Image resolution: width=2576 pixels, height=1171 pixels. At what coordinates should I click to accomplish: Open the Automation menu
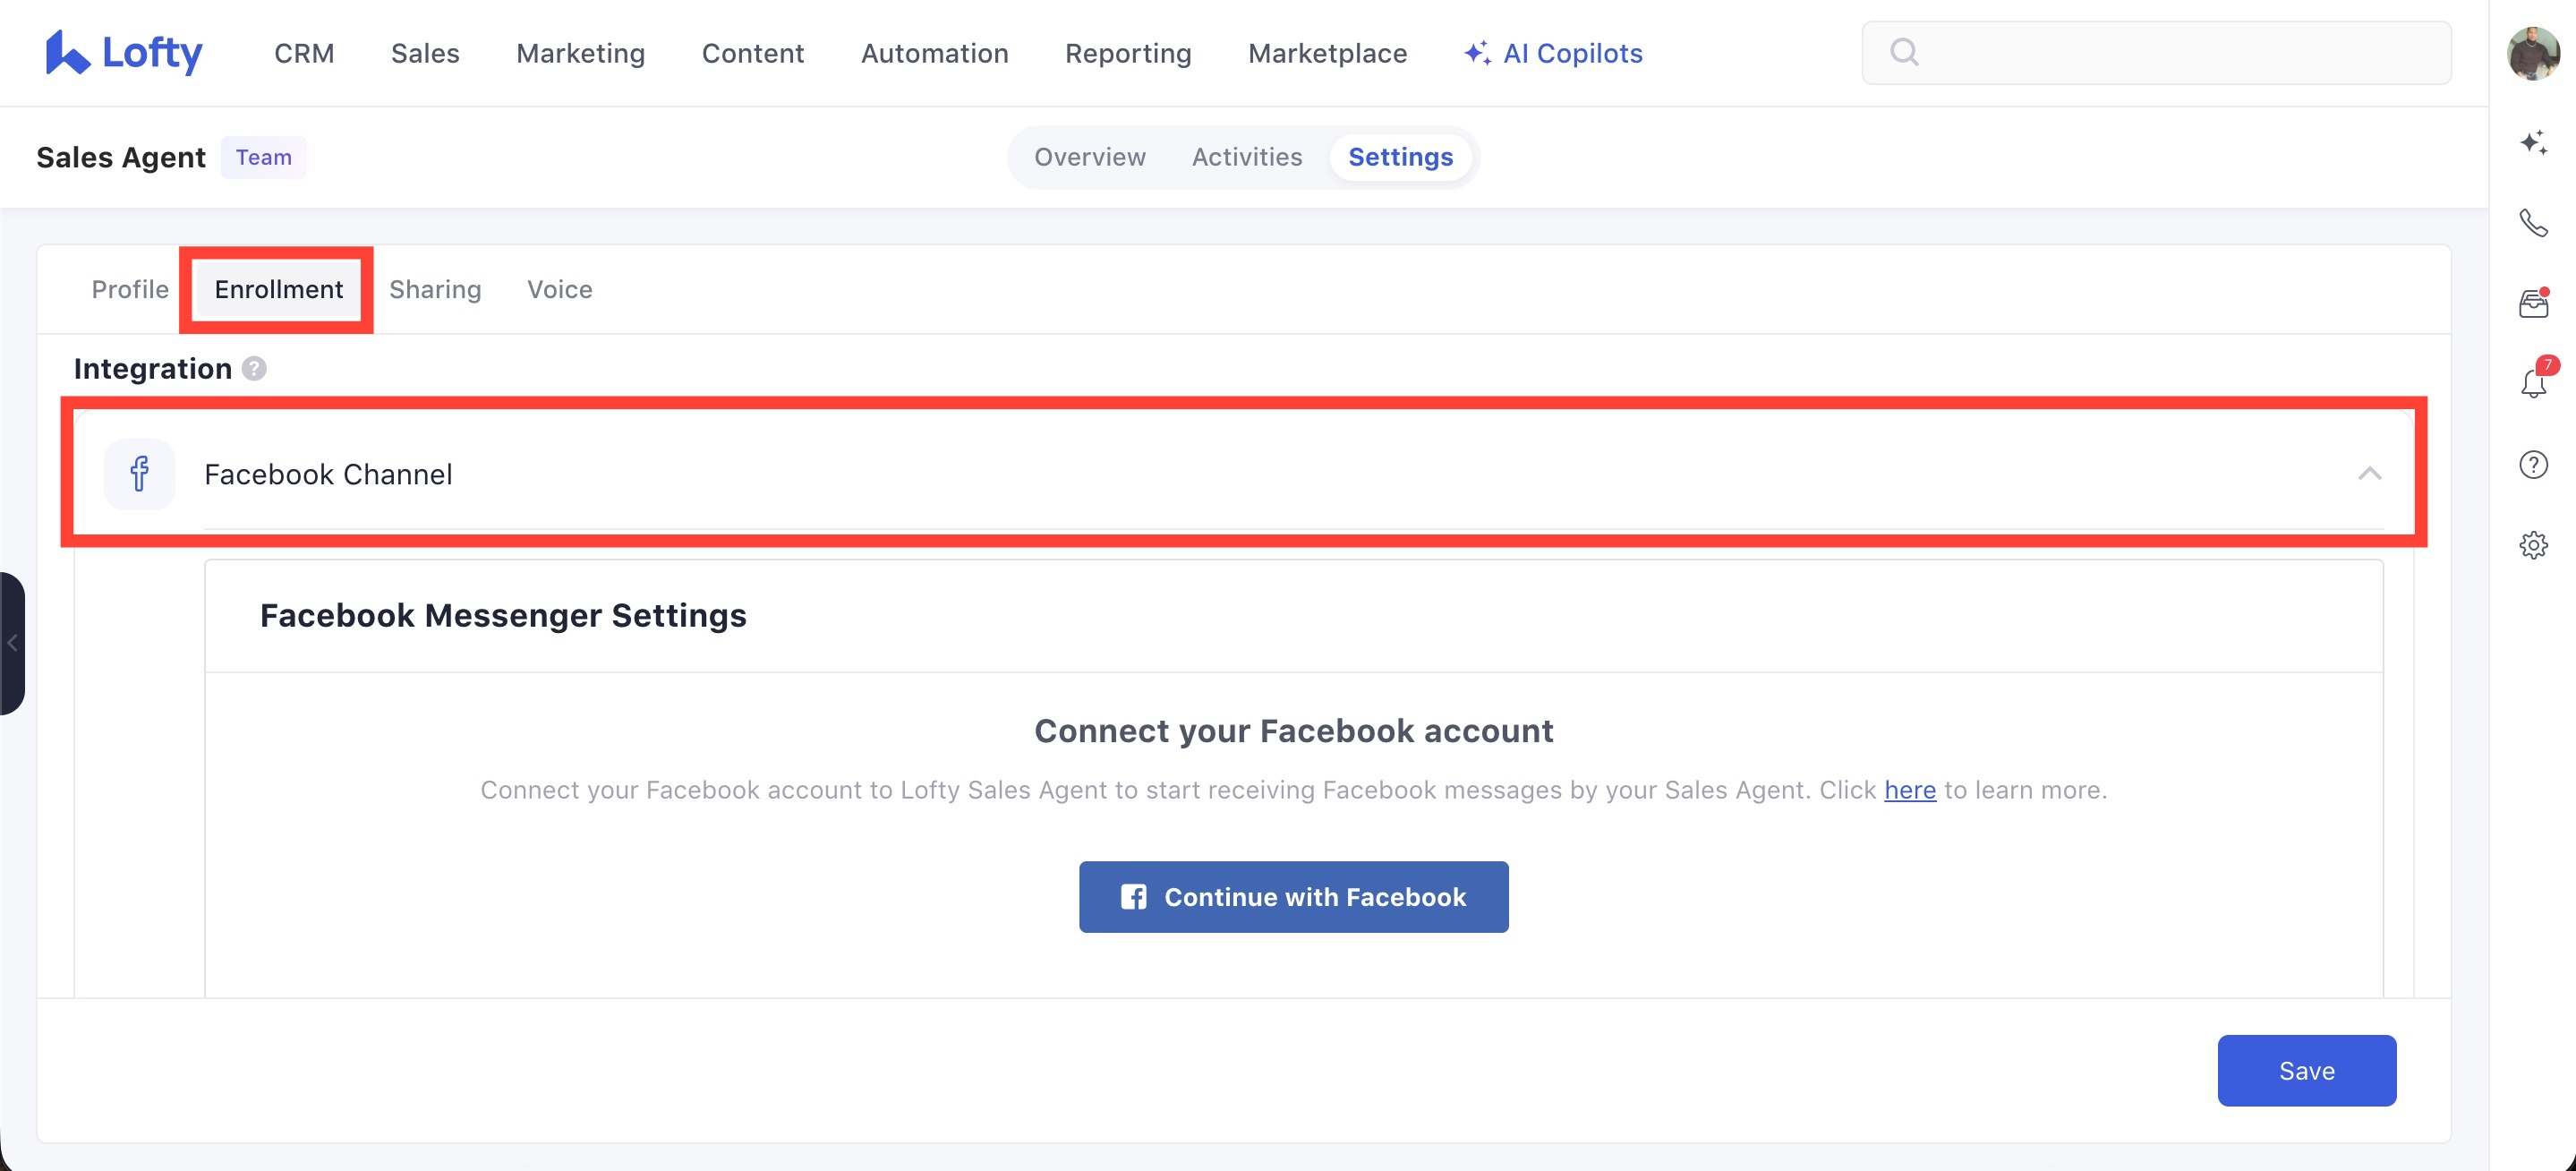[935, 53]
